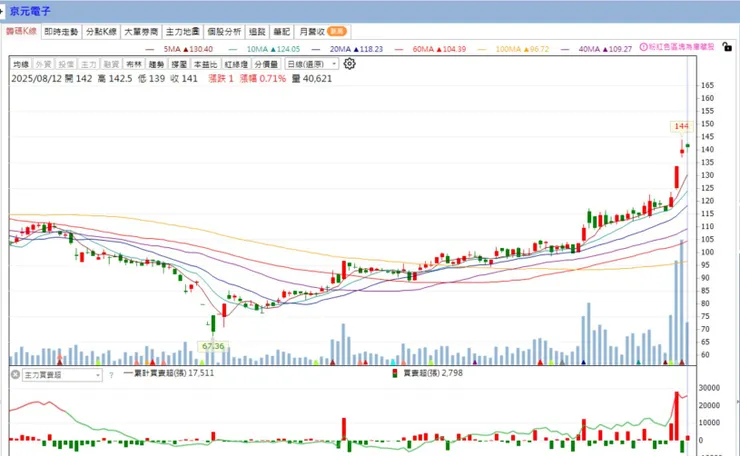Open the 主力地圖 tab
Viewport: 740px width, 456px height.
(183, 32)
